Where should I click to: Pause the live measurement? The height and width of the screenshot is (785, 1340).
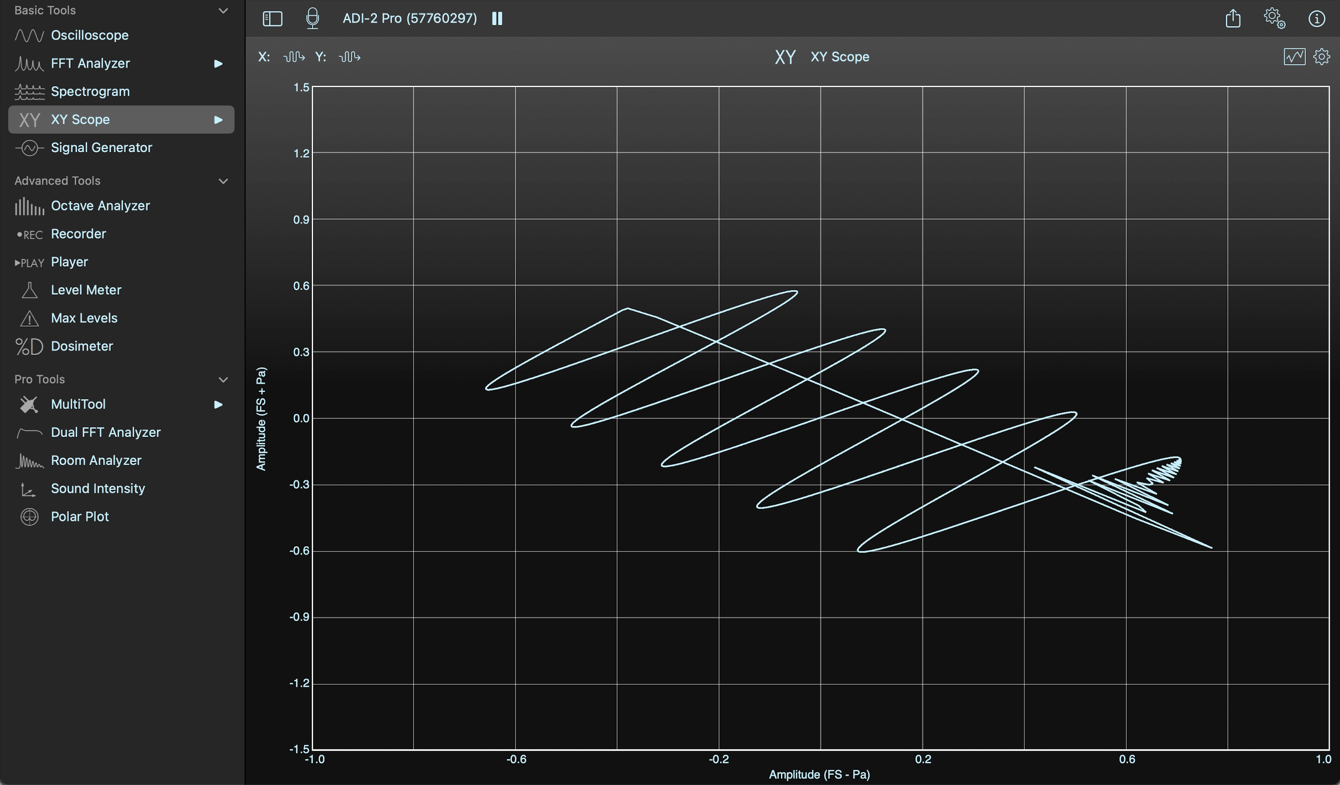[497, 18]
